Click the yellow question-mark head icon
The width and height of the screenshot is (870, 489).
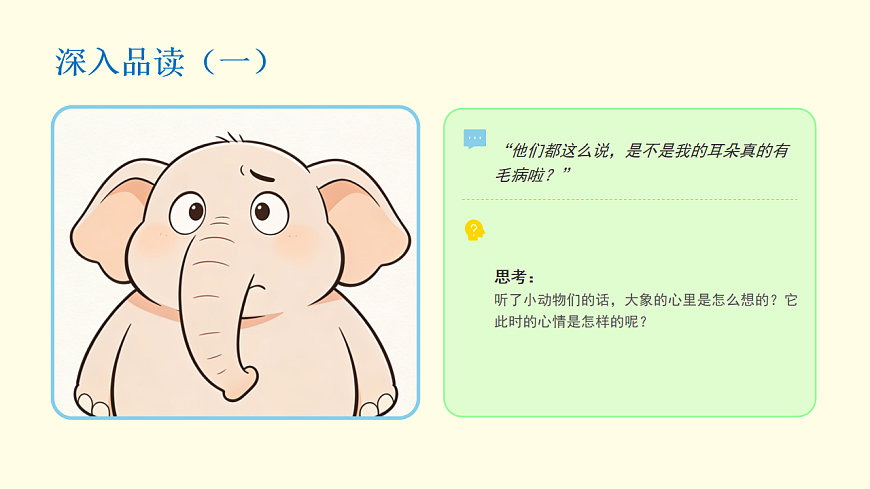474,230
